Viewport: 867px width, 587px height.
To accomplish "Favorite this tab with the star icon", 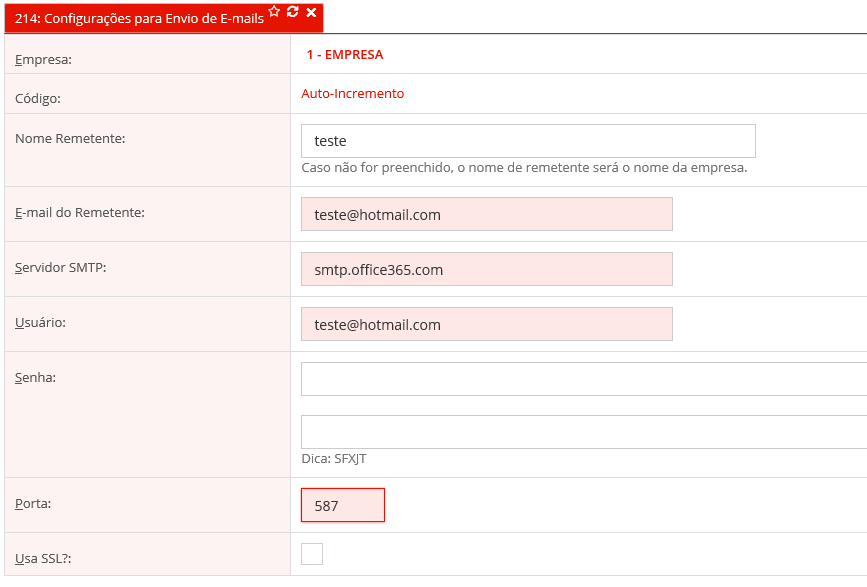I will point(274,12).
